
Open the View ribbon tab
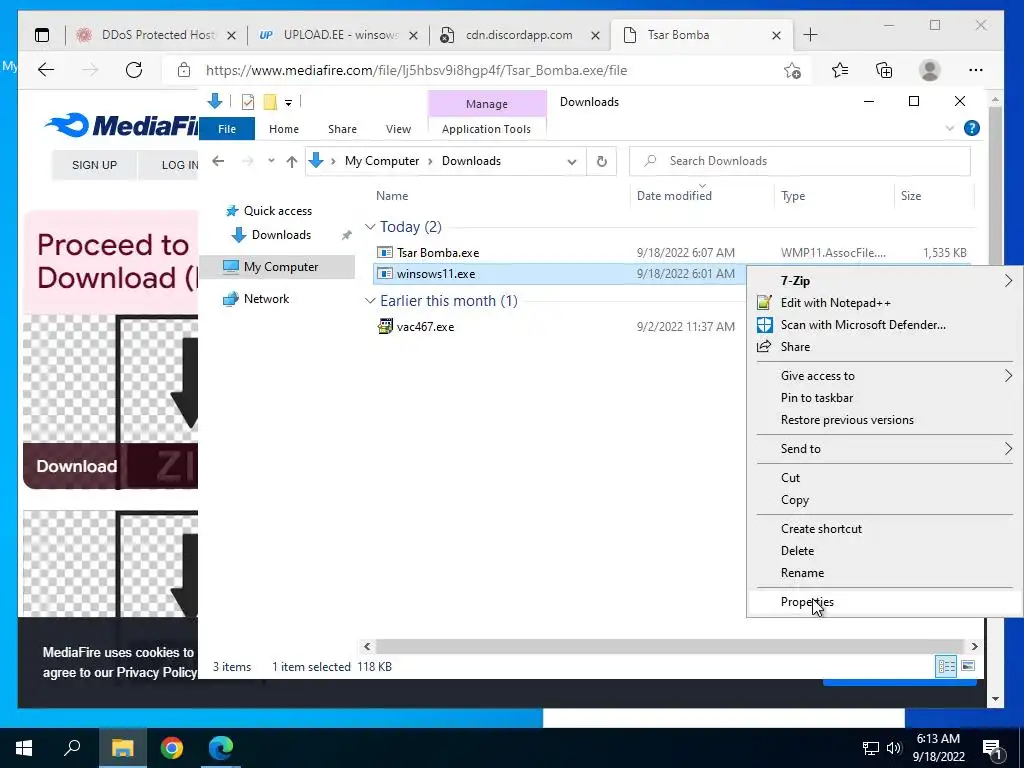pyautogui.click(x=398, y=129)
